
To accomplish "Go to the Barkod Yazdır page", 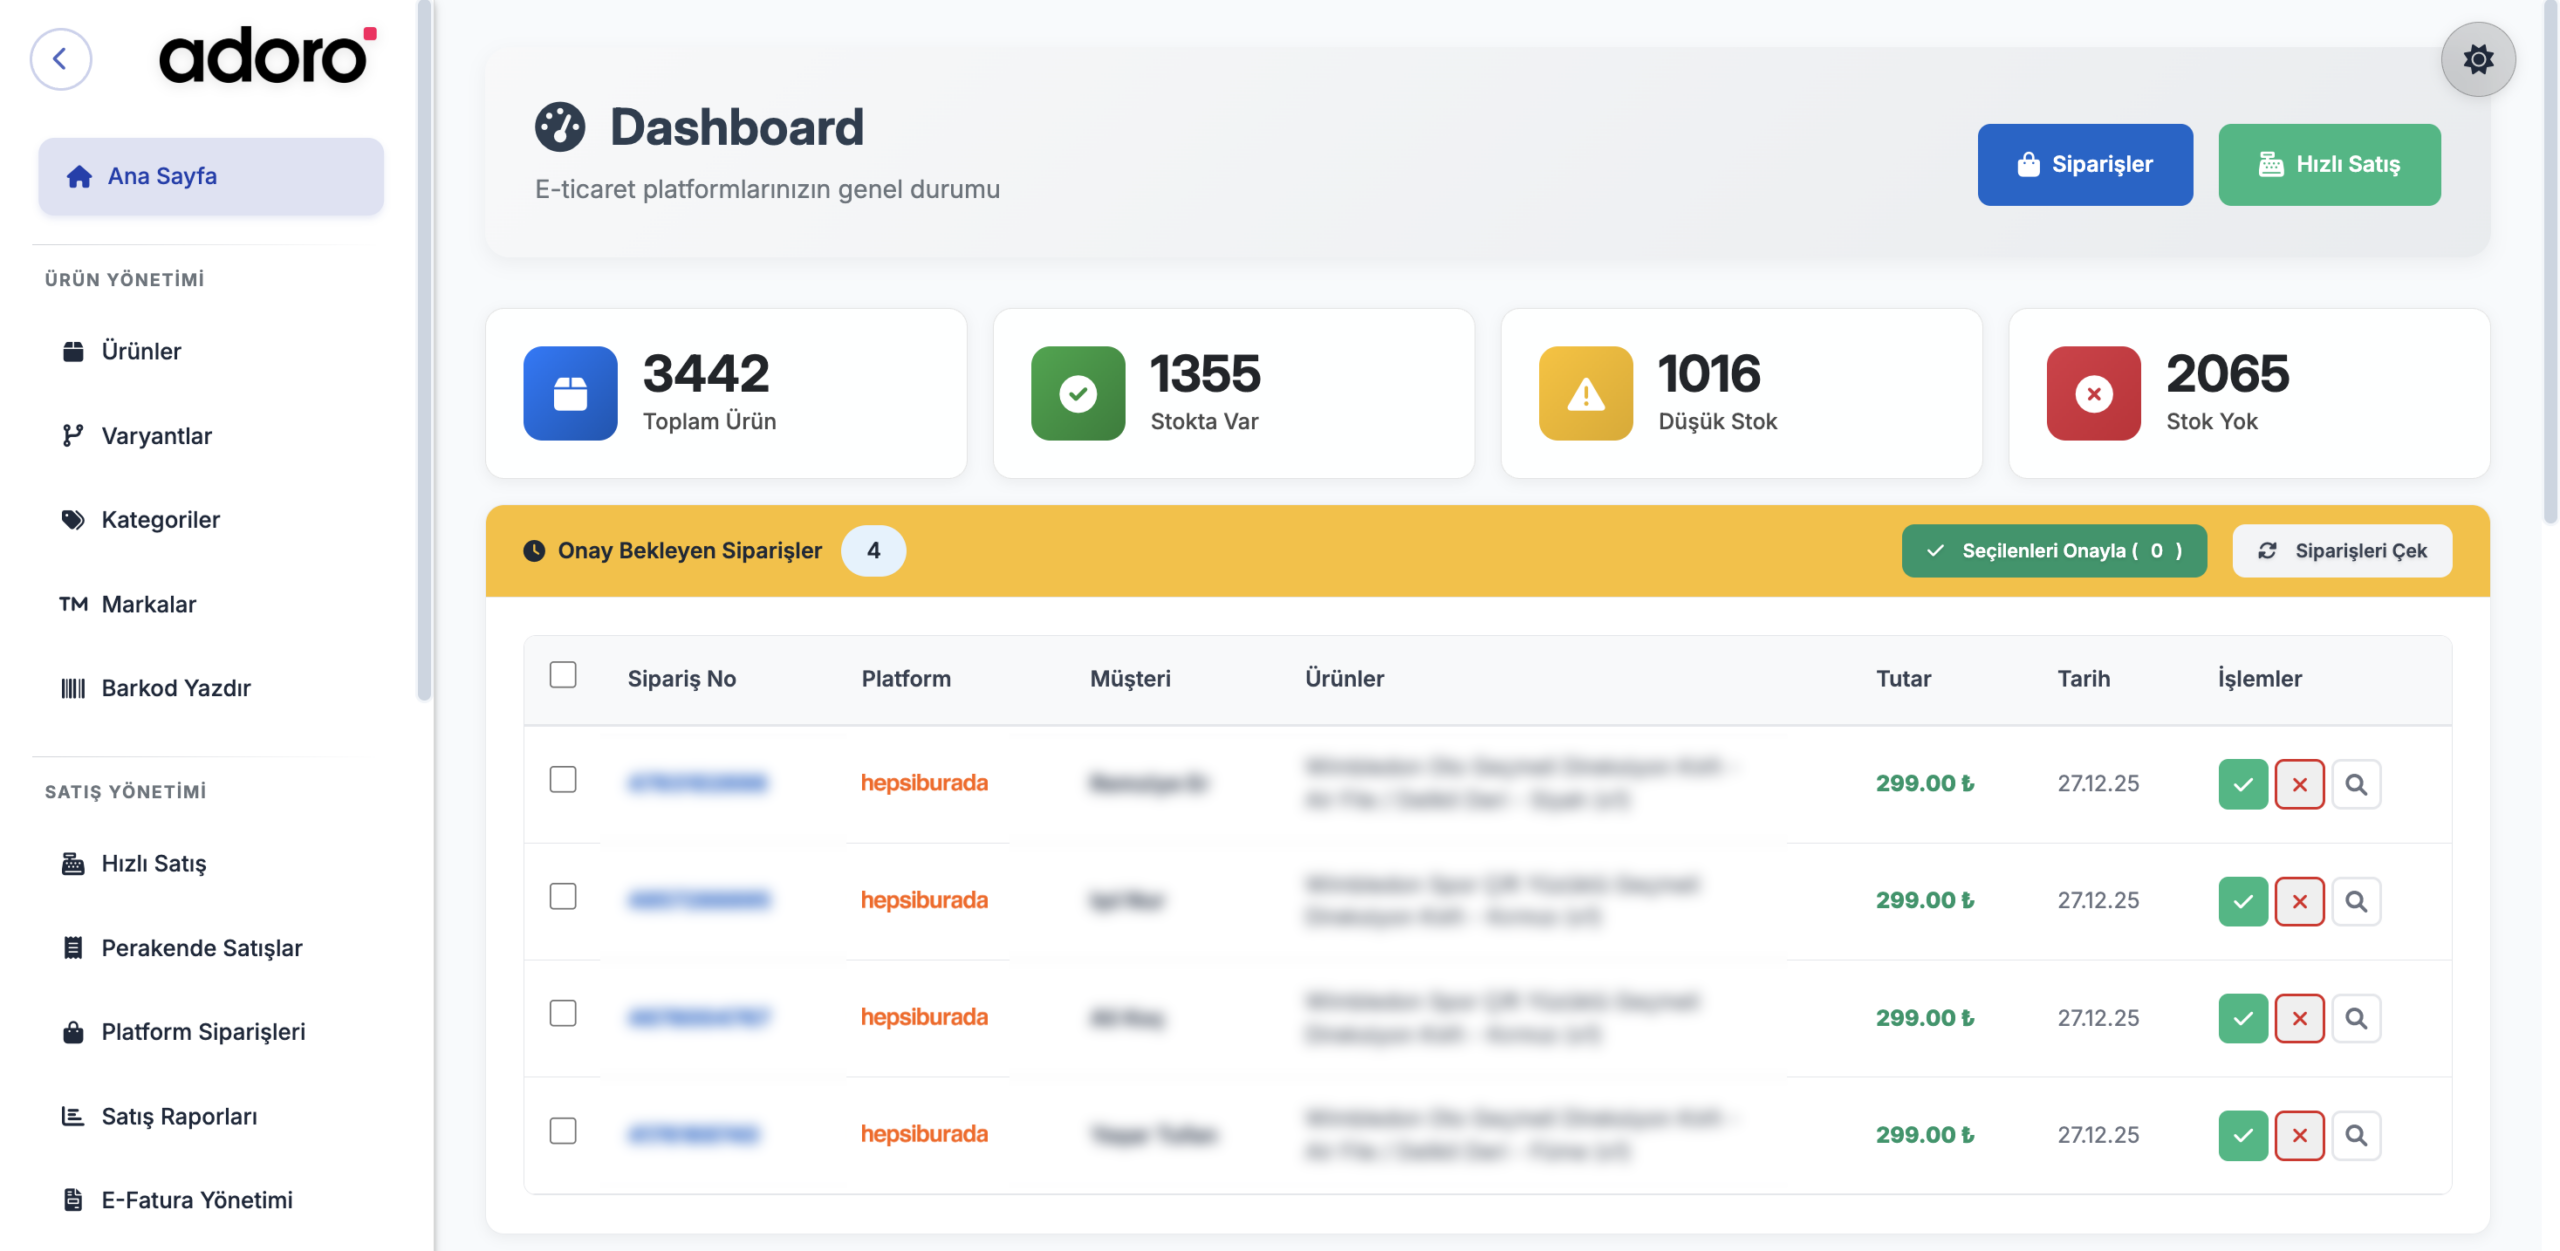I will coord(176,688).
